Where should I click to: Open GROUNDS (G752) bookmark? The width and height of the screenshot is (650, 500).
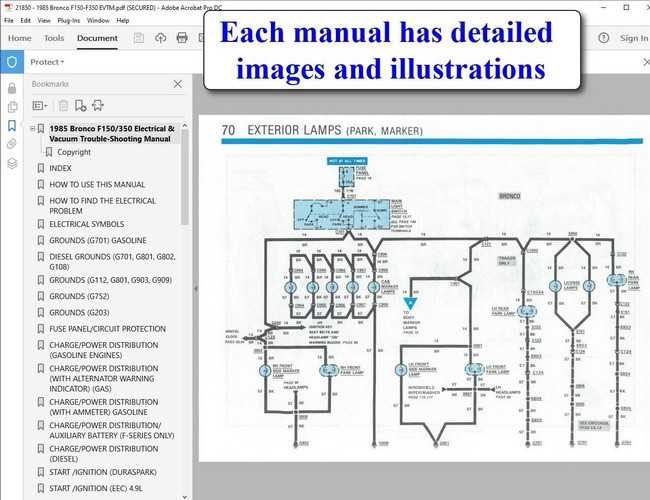[79, 296]
